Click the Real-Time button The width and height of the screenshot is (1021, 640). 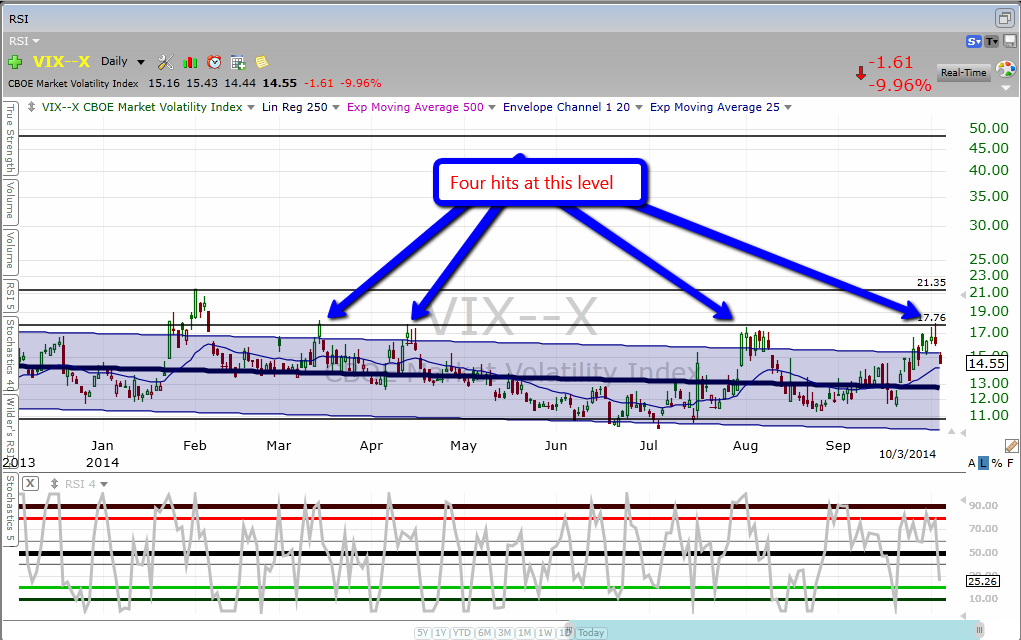(x=963, y=72)
